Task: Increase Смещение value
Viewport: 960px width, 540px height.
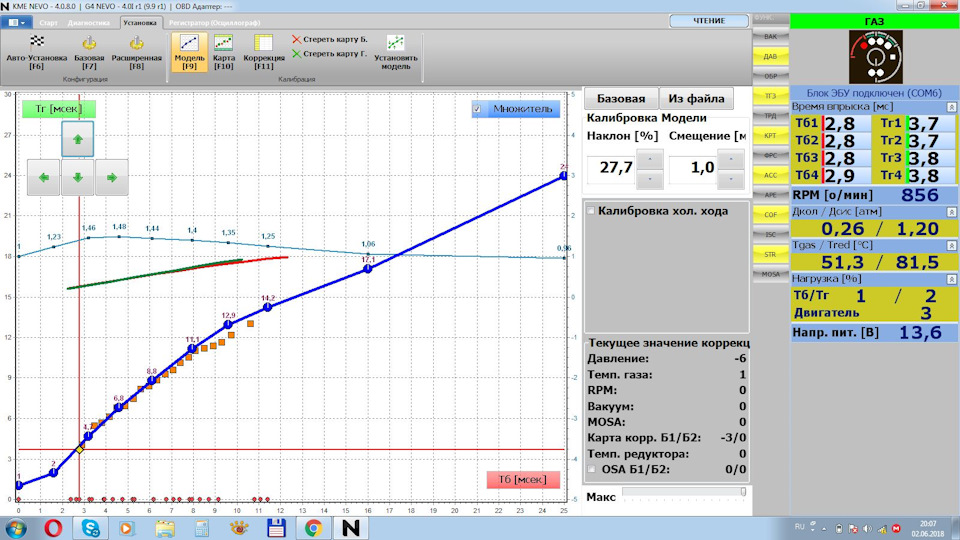Action: (731, 160)
